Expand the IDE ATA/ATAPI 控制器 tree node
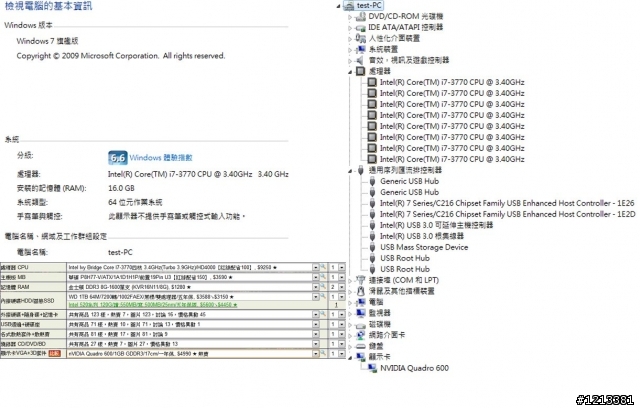The height and width of the screenshot is (408, 640). coord(350,28)
